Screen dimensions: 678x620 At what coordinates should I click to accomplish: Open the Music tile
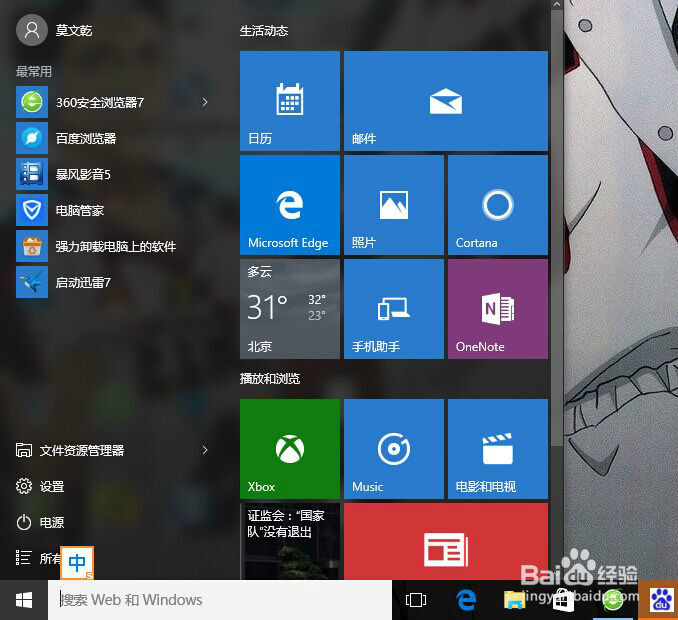click(394, 449)
